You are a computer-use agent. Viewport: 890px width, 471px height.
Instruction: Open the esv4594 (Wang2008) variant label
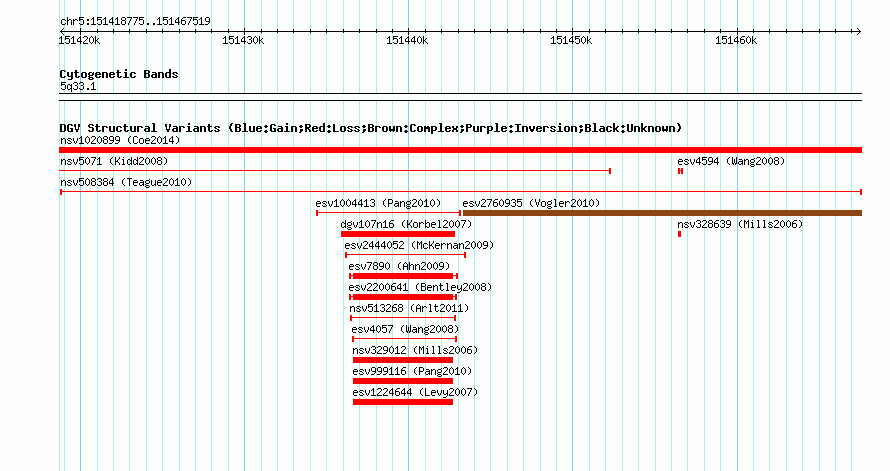point(731,161)
